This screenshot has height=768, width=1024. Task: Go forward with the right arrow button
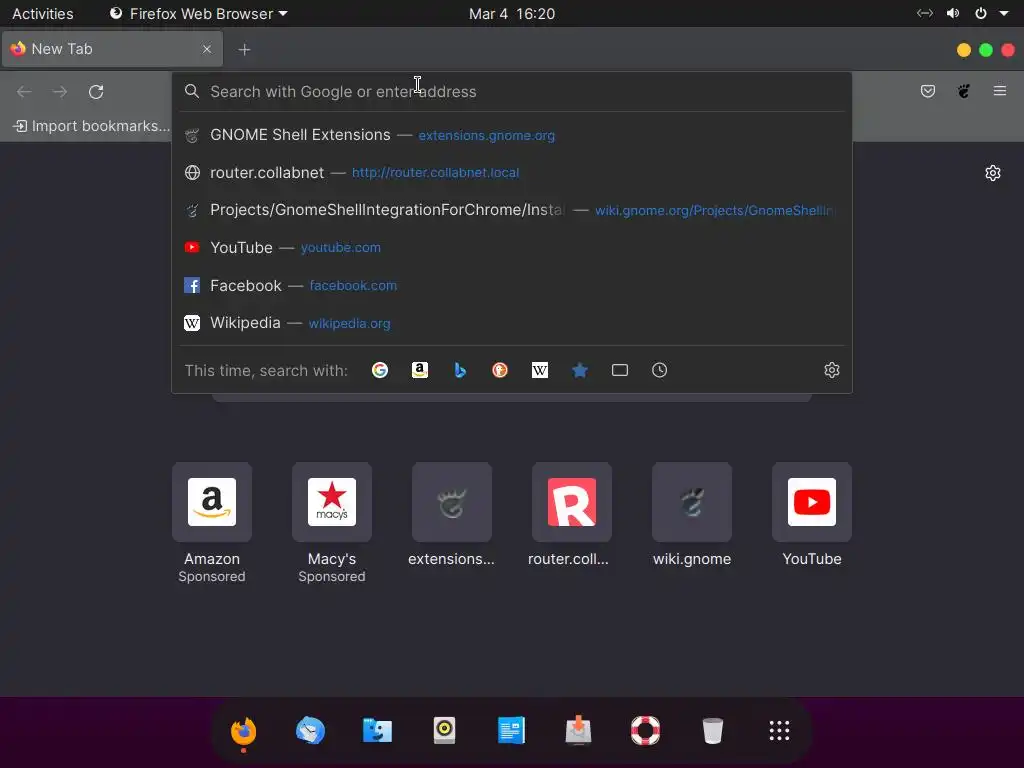point(60,92)
